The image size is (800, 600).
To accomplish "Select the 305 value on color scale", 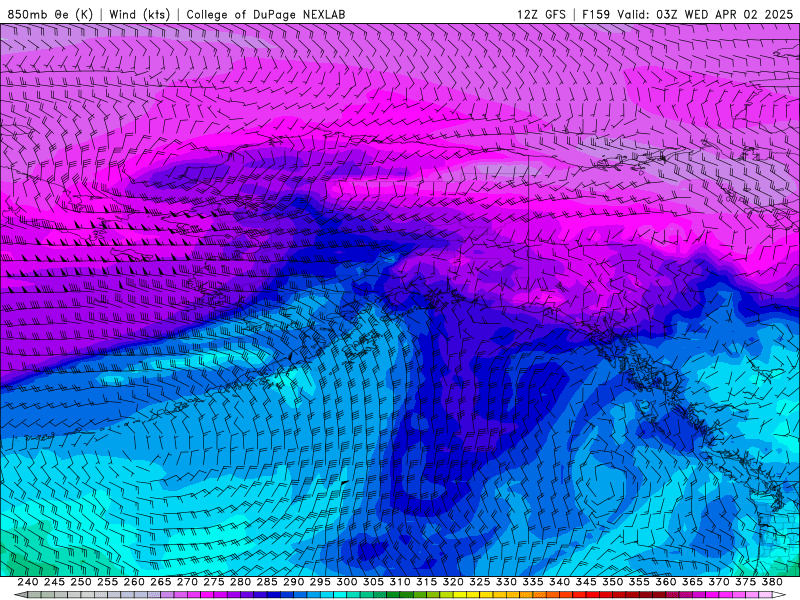I will point(373,582).
